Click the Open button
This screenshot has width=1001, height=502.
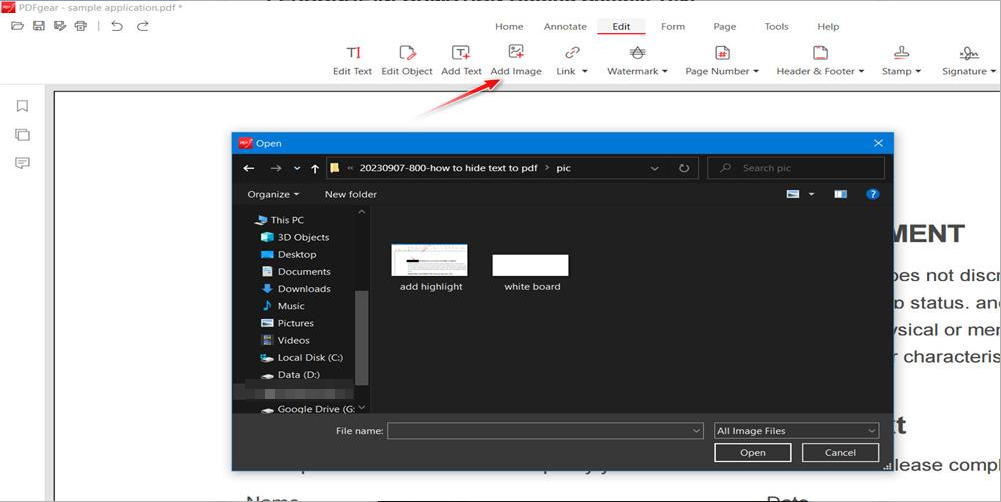pos(753,453)
